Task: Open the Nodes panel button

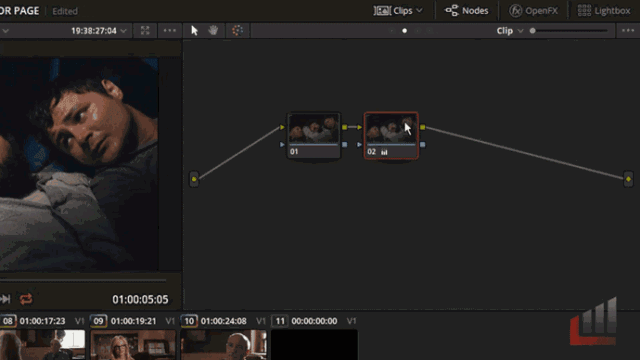Action: click(467, 11)
